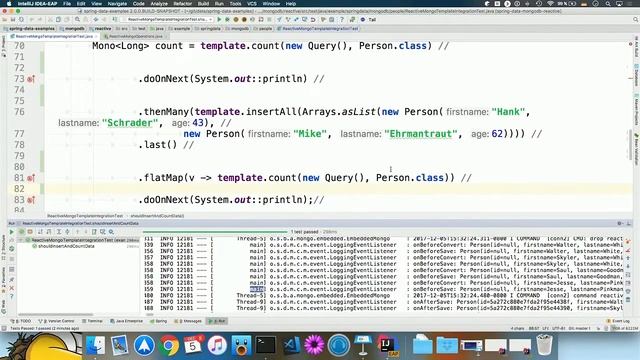Collapse ReactiveMongoTemplateIntegrationTest tree node
The image size is (640, 360).
21,240
